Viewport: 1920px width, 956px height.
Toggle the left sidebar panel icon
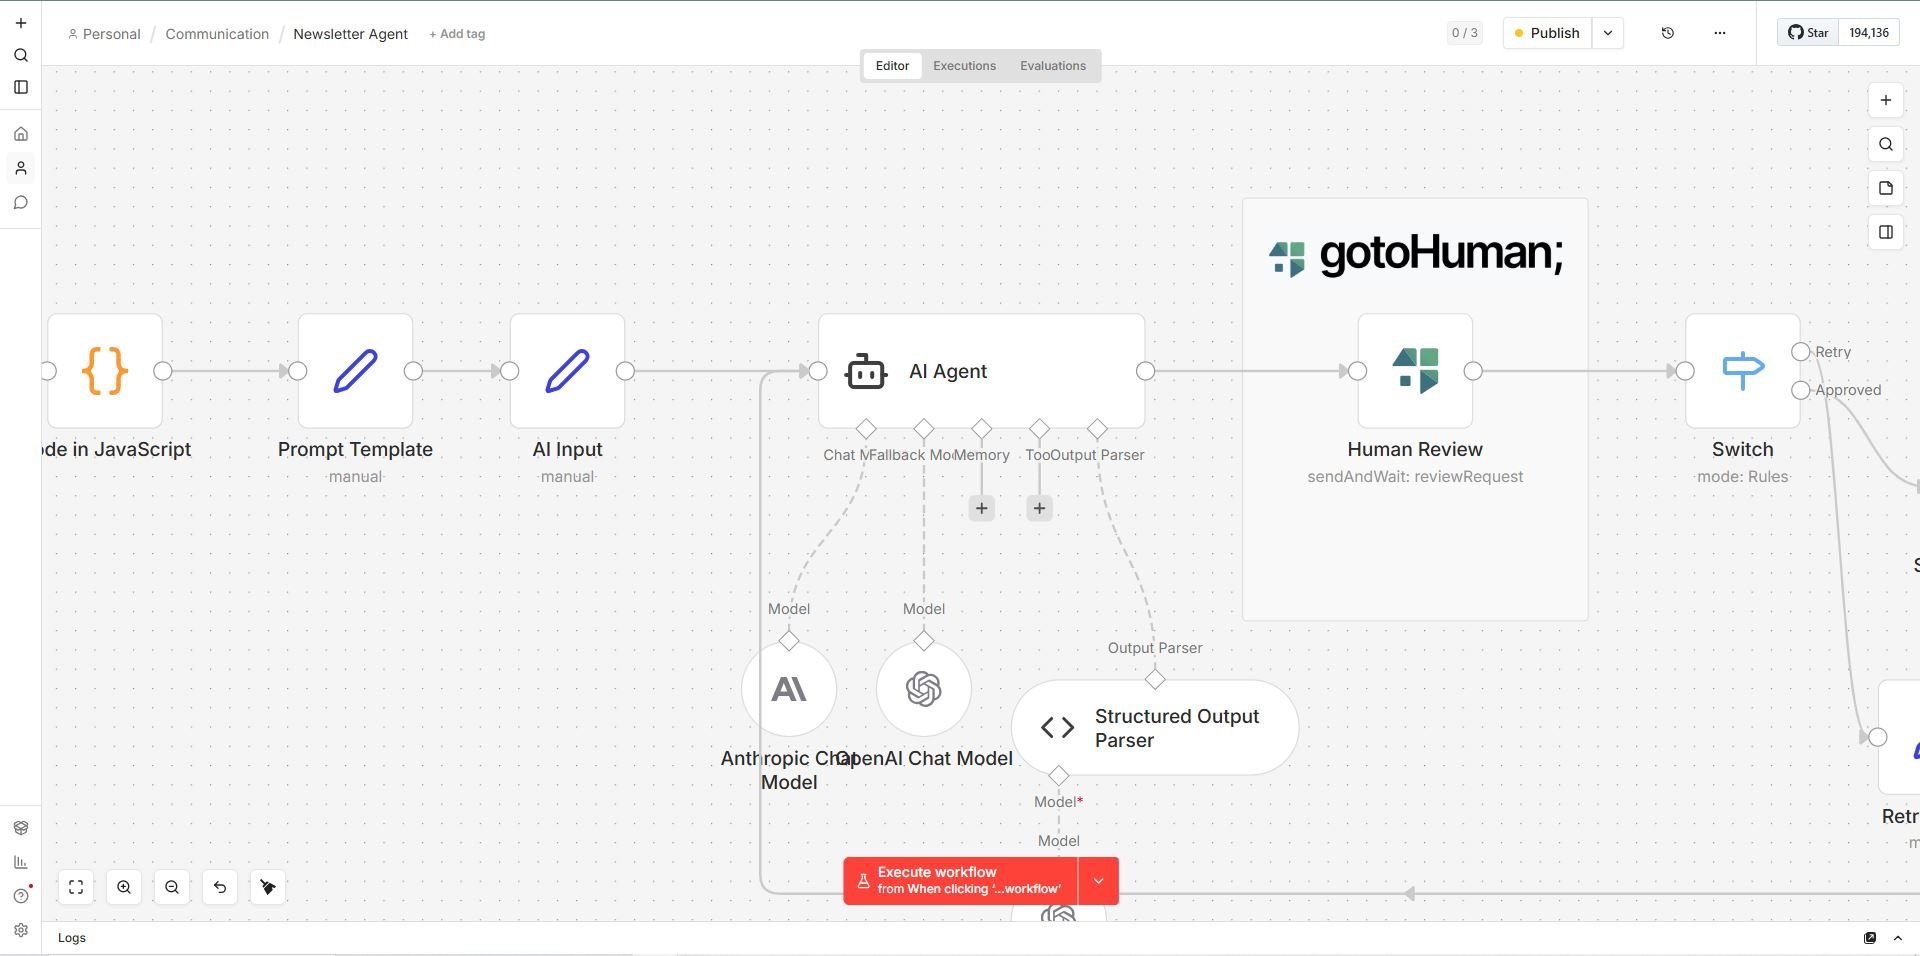click(x=21, y=87)
